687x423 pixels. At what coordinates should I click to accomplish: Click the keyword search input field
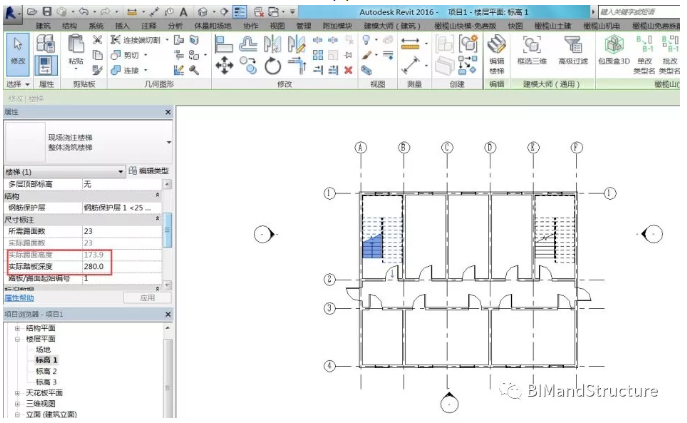[x=639, y=12]
